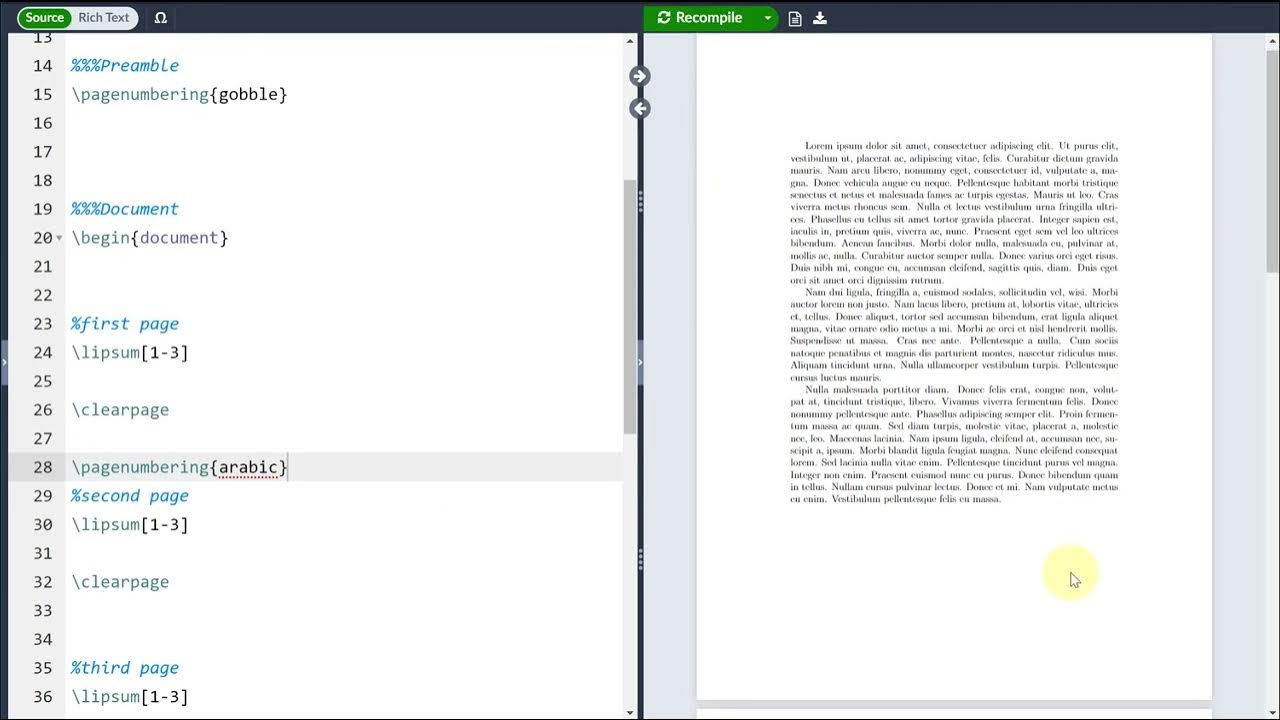Screen dimensions: 1280x720
Task: Click the paragraph starting 'Nam dui ligula' in PDF
Action: [x=954, y=335]
